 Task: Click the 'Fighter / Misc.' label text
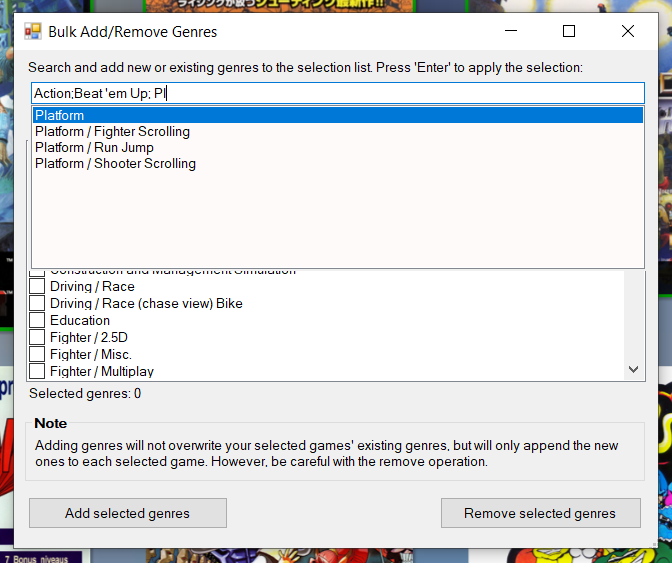coord(91,354)
